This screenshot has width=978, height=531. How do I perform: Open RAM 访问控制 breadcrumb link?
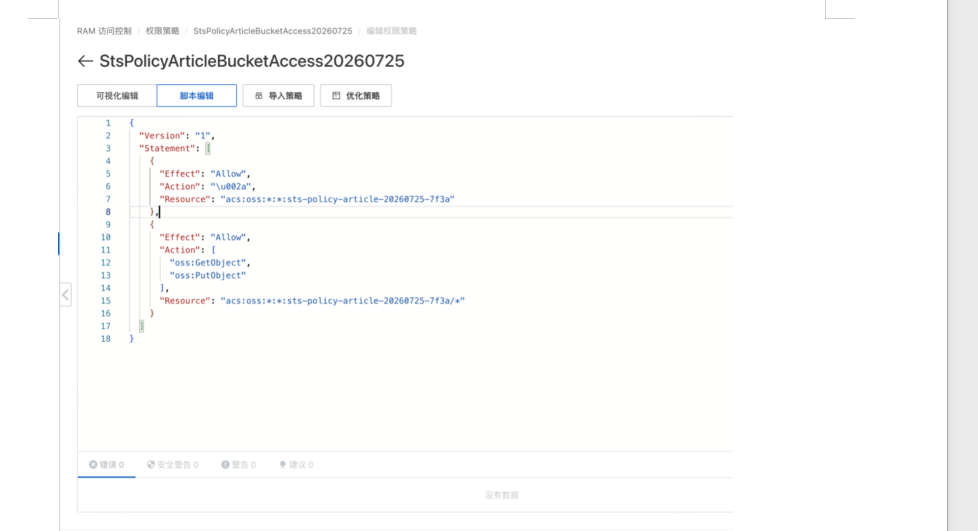point(104,31)
